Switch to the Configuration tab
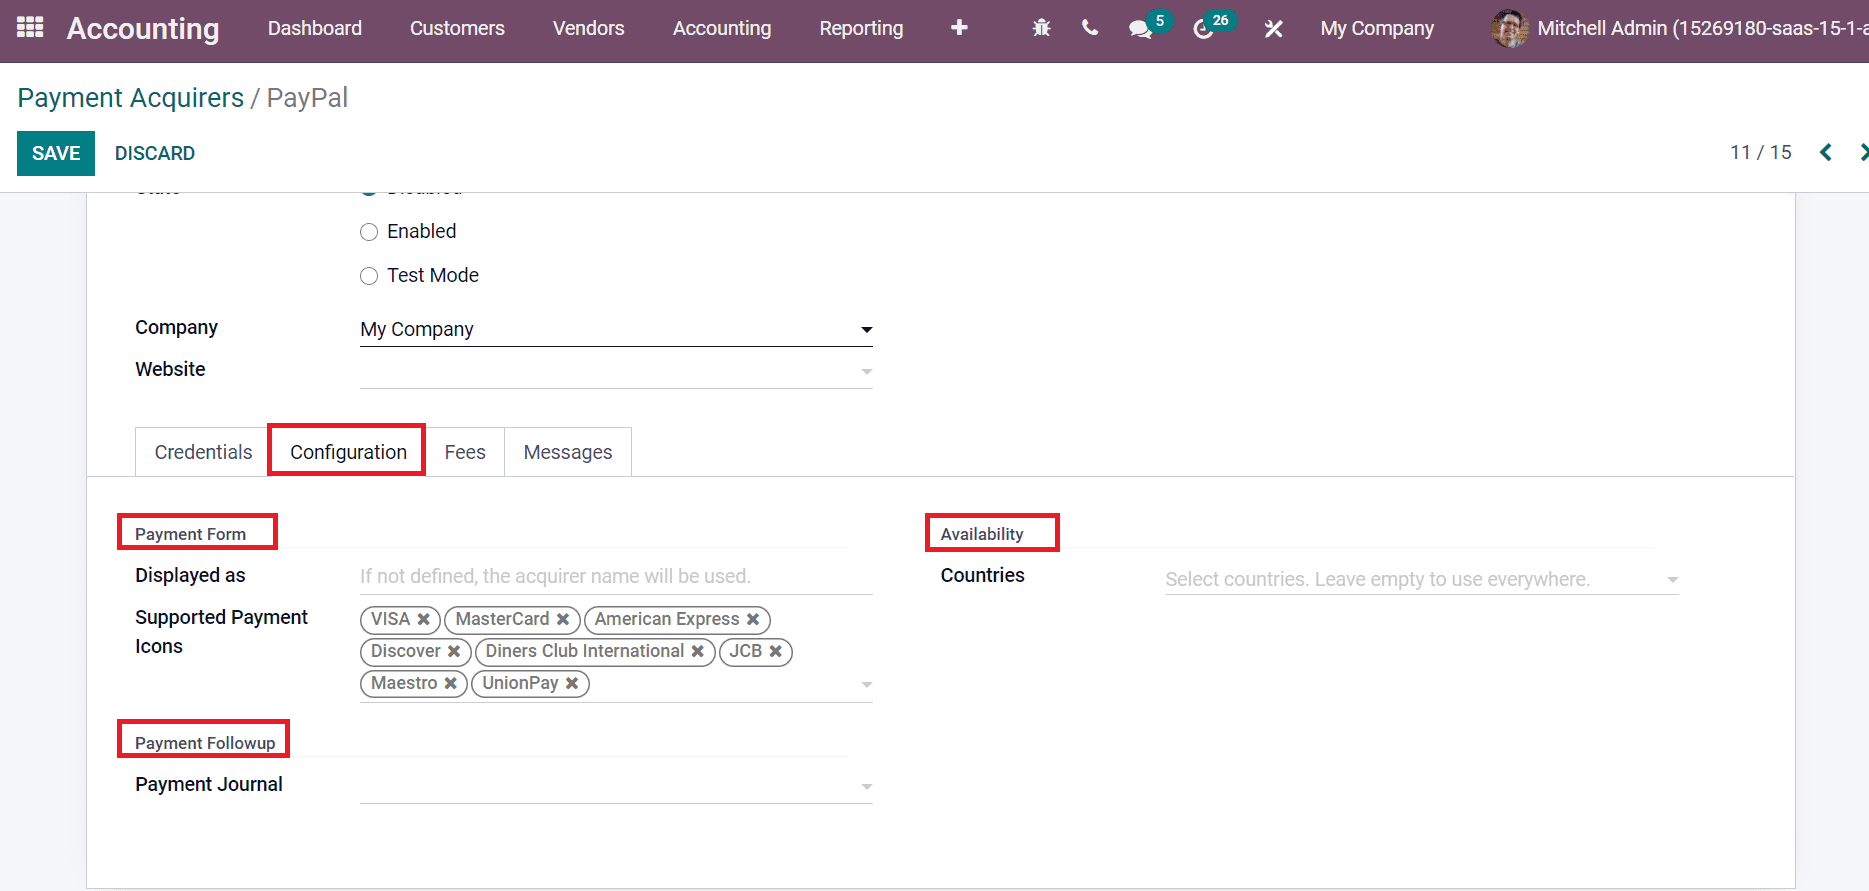1869x891 pixels. click(348, 452)
